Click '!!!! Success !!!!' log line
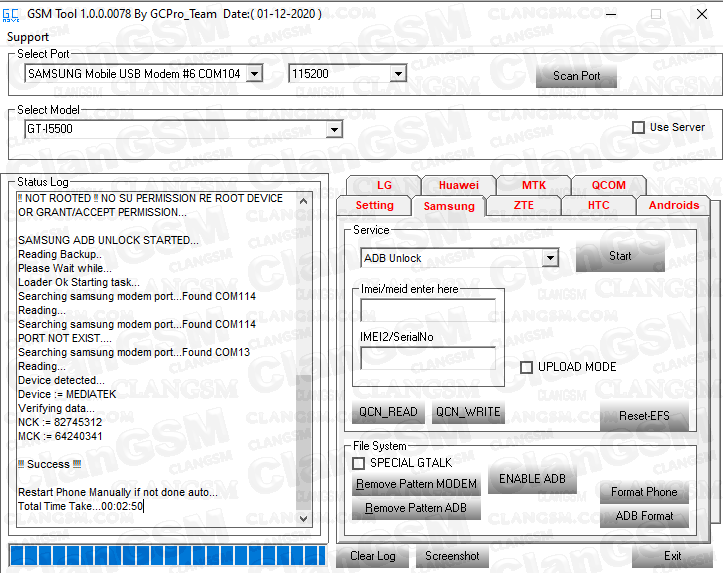 [x=49, y=464]
